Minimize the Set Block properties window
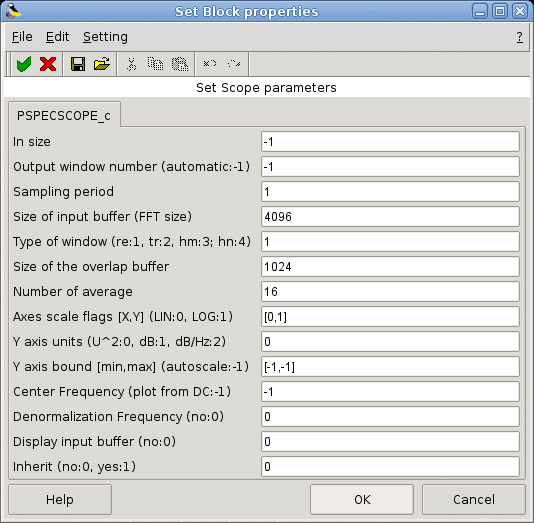Viewport: 534px width, 523px height. tap(480, 11)
